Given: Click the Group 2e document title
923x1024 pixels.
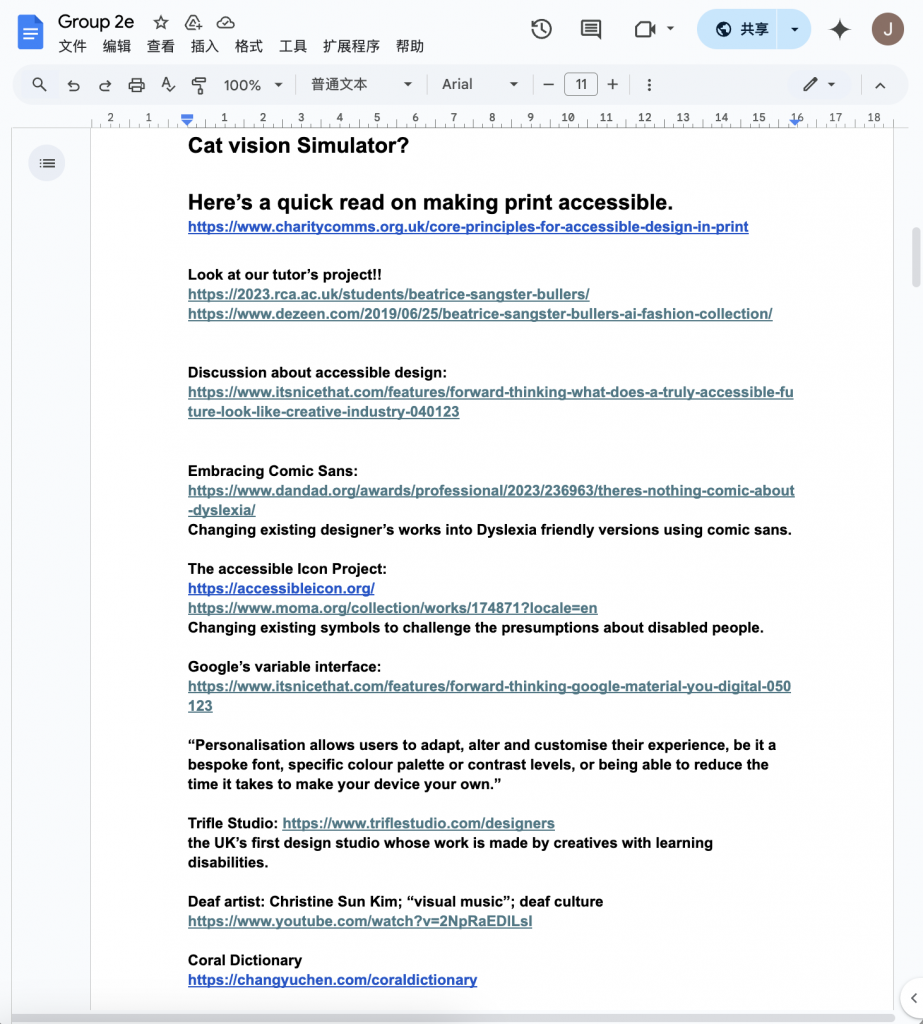Looking at the screenshot, I should coord(96,22).
